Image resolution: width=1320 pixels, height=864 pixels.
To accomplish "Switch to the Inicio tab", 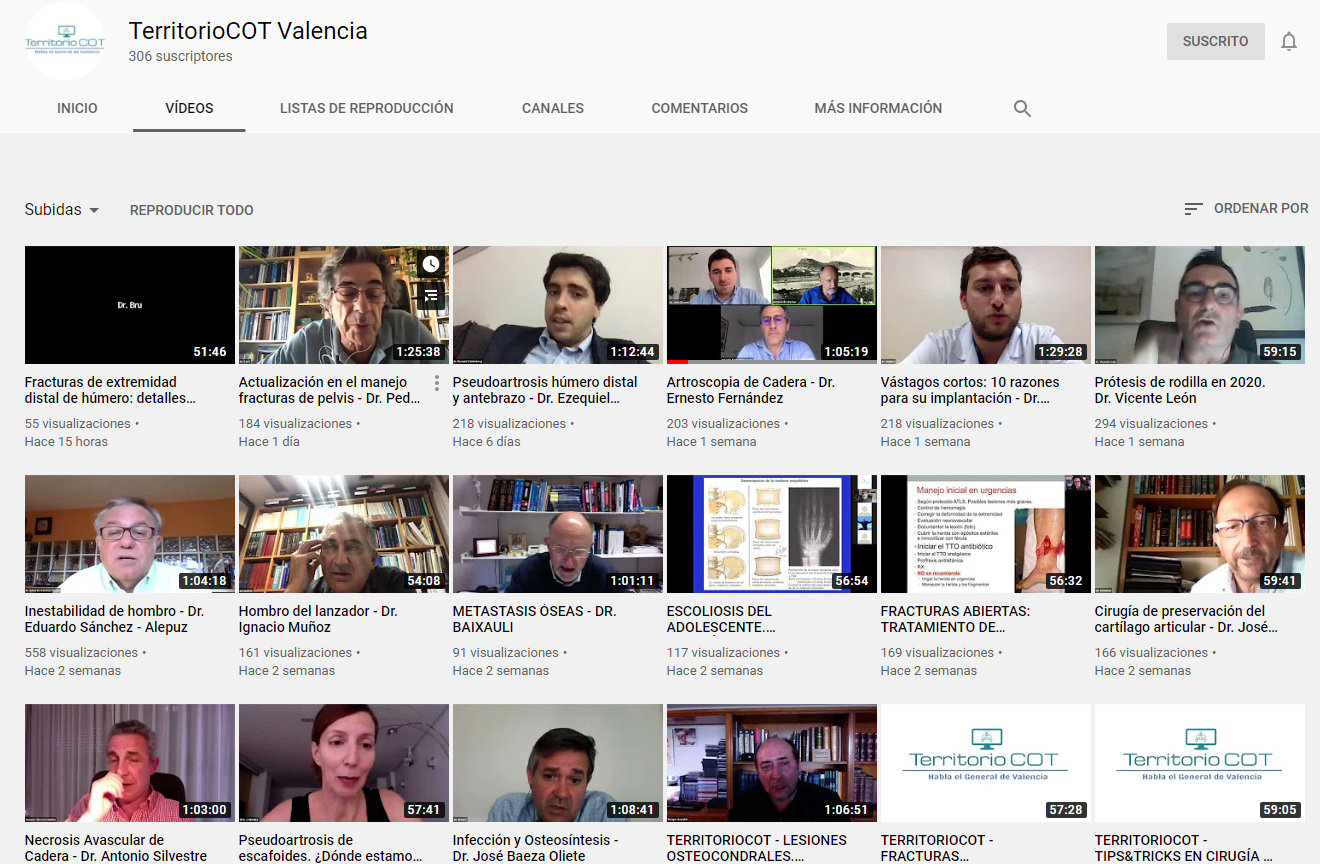I will tap(77, 108).
